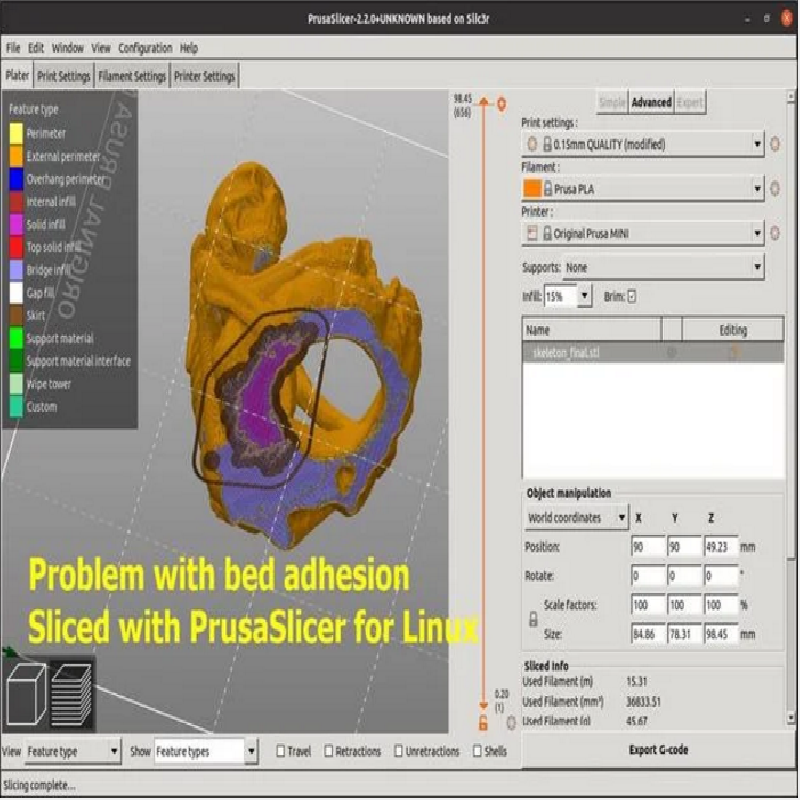Expand the Infill percentage dropdown
The image size is (800, 800).
(x=584, y=296)
